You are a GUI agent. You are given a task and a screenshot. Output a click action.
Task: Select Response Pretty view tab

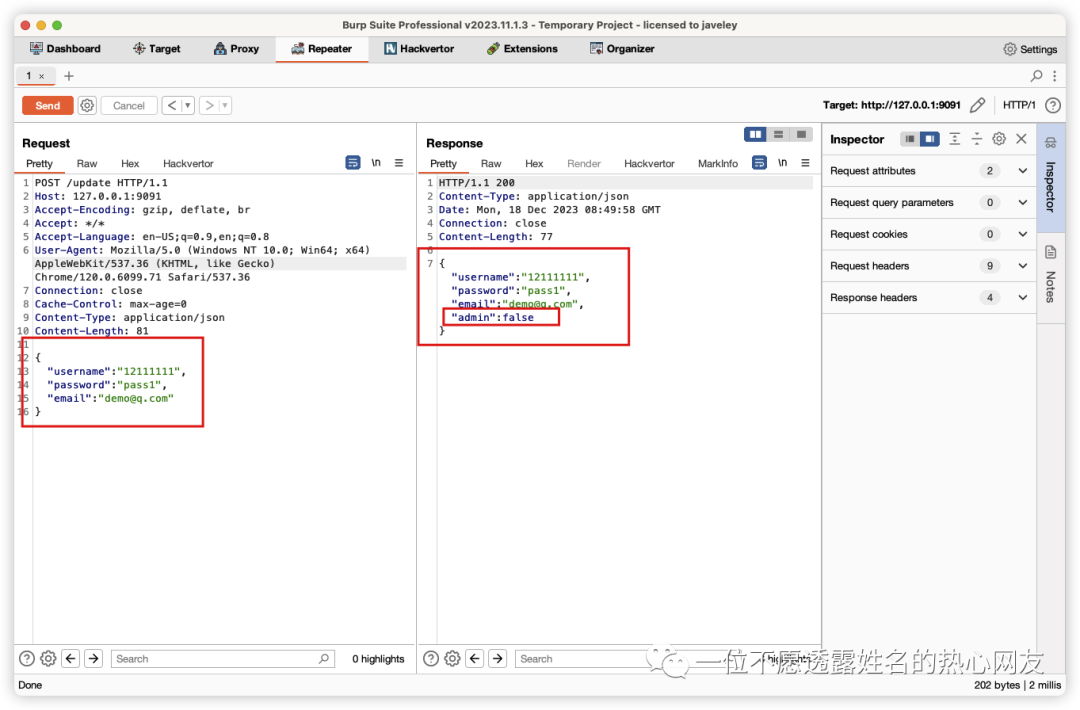(x=444, y=163)
